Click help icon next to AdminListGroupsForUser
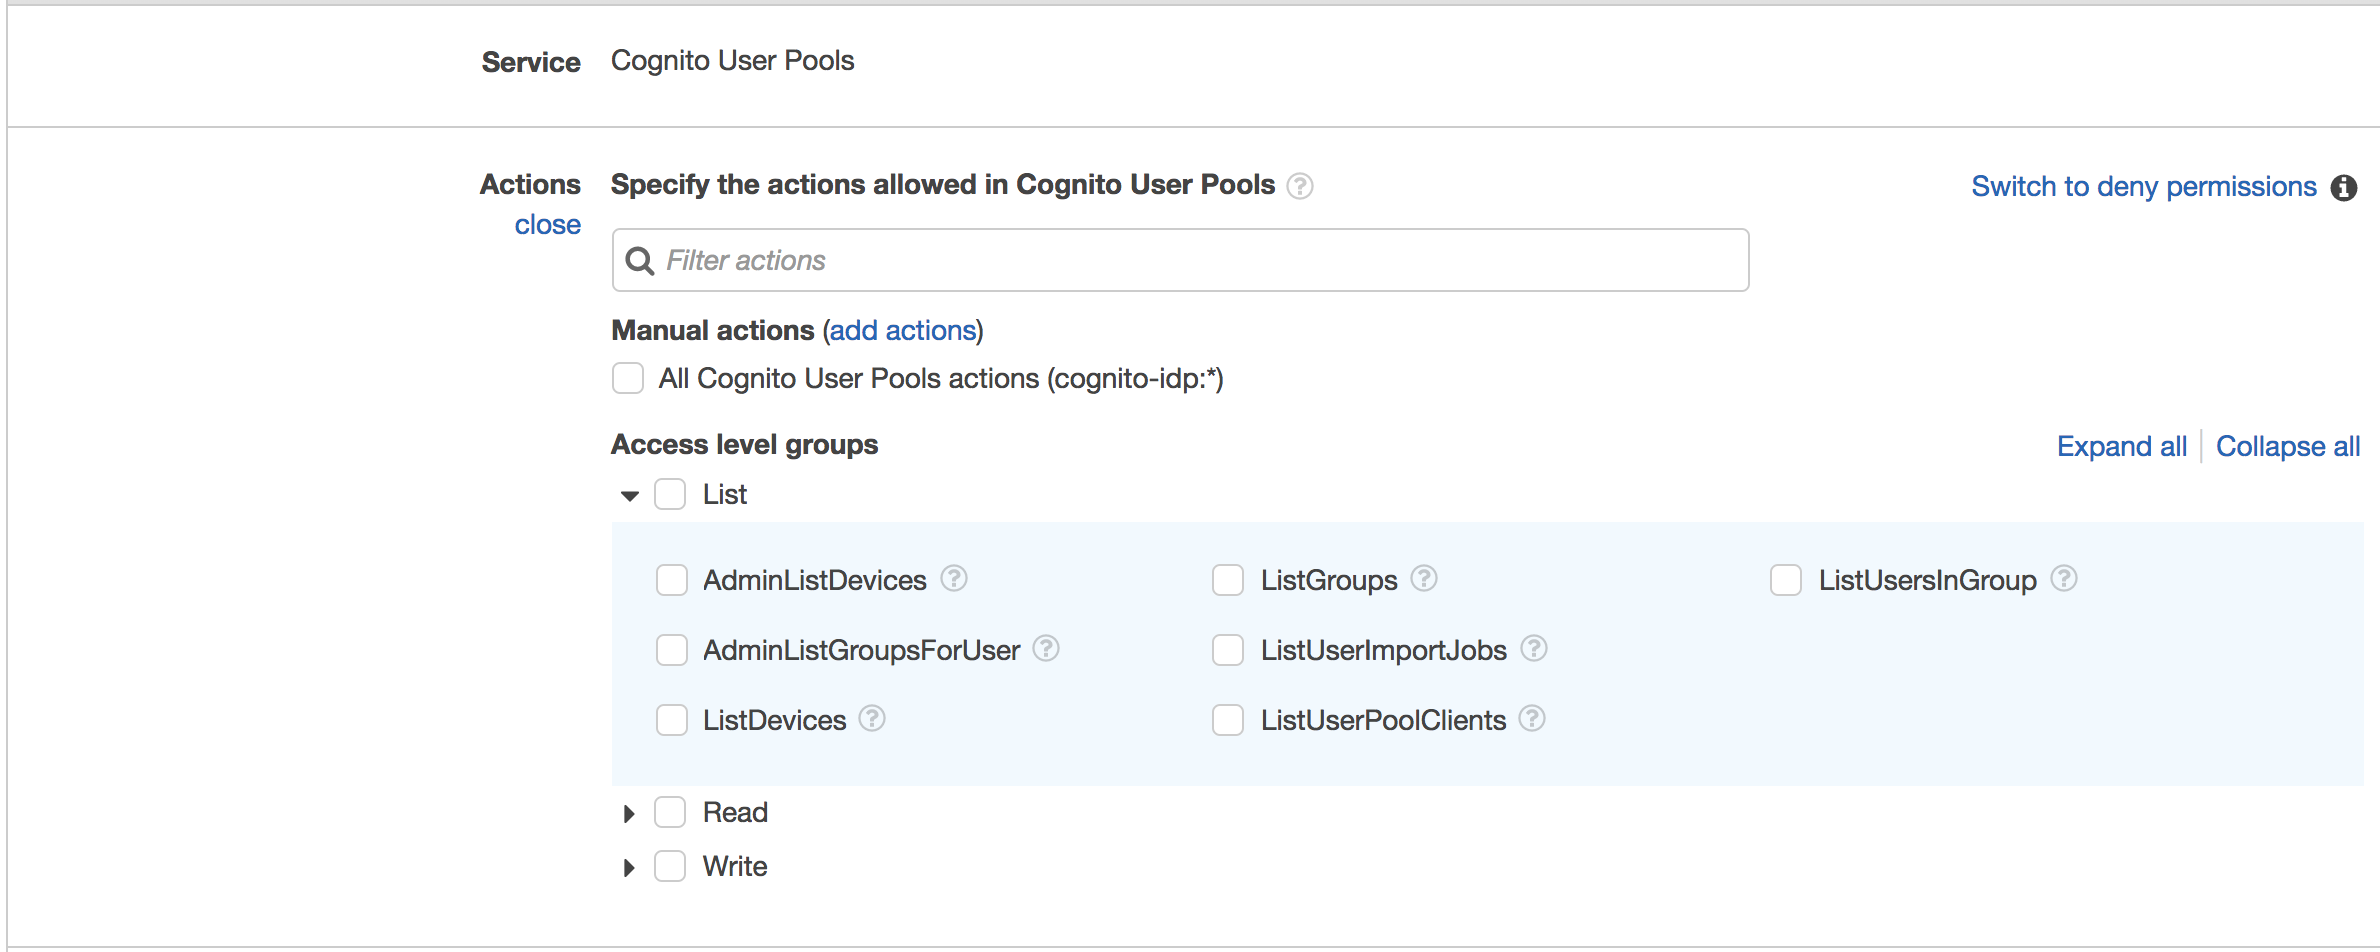Screen dimensions: 2380x952 click(1046, 649)
